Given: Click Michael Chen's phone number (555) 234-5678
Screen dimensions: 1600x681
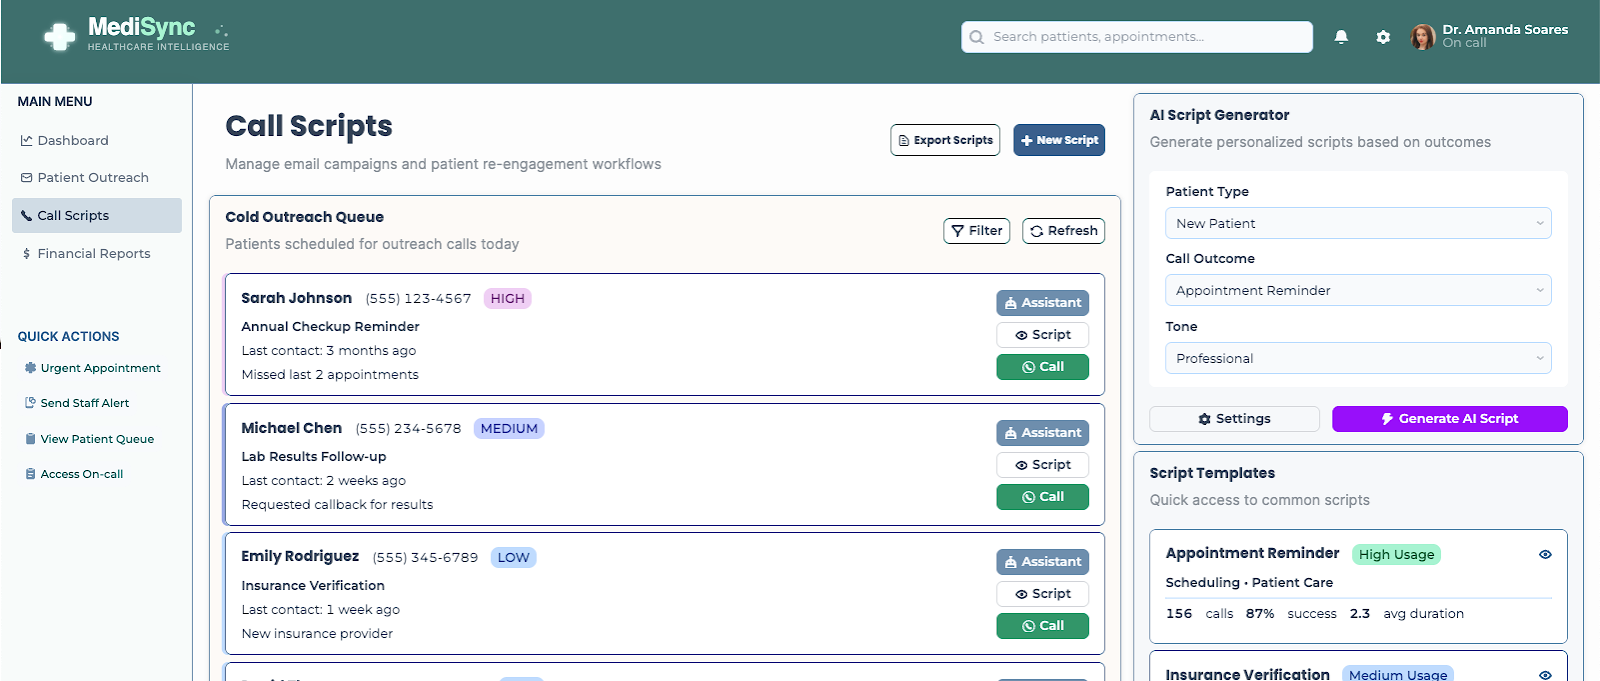Looking at the screenshot, I should click(x=409, y=429).
